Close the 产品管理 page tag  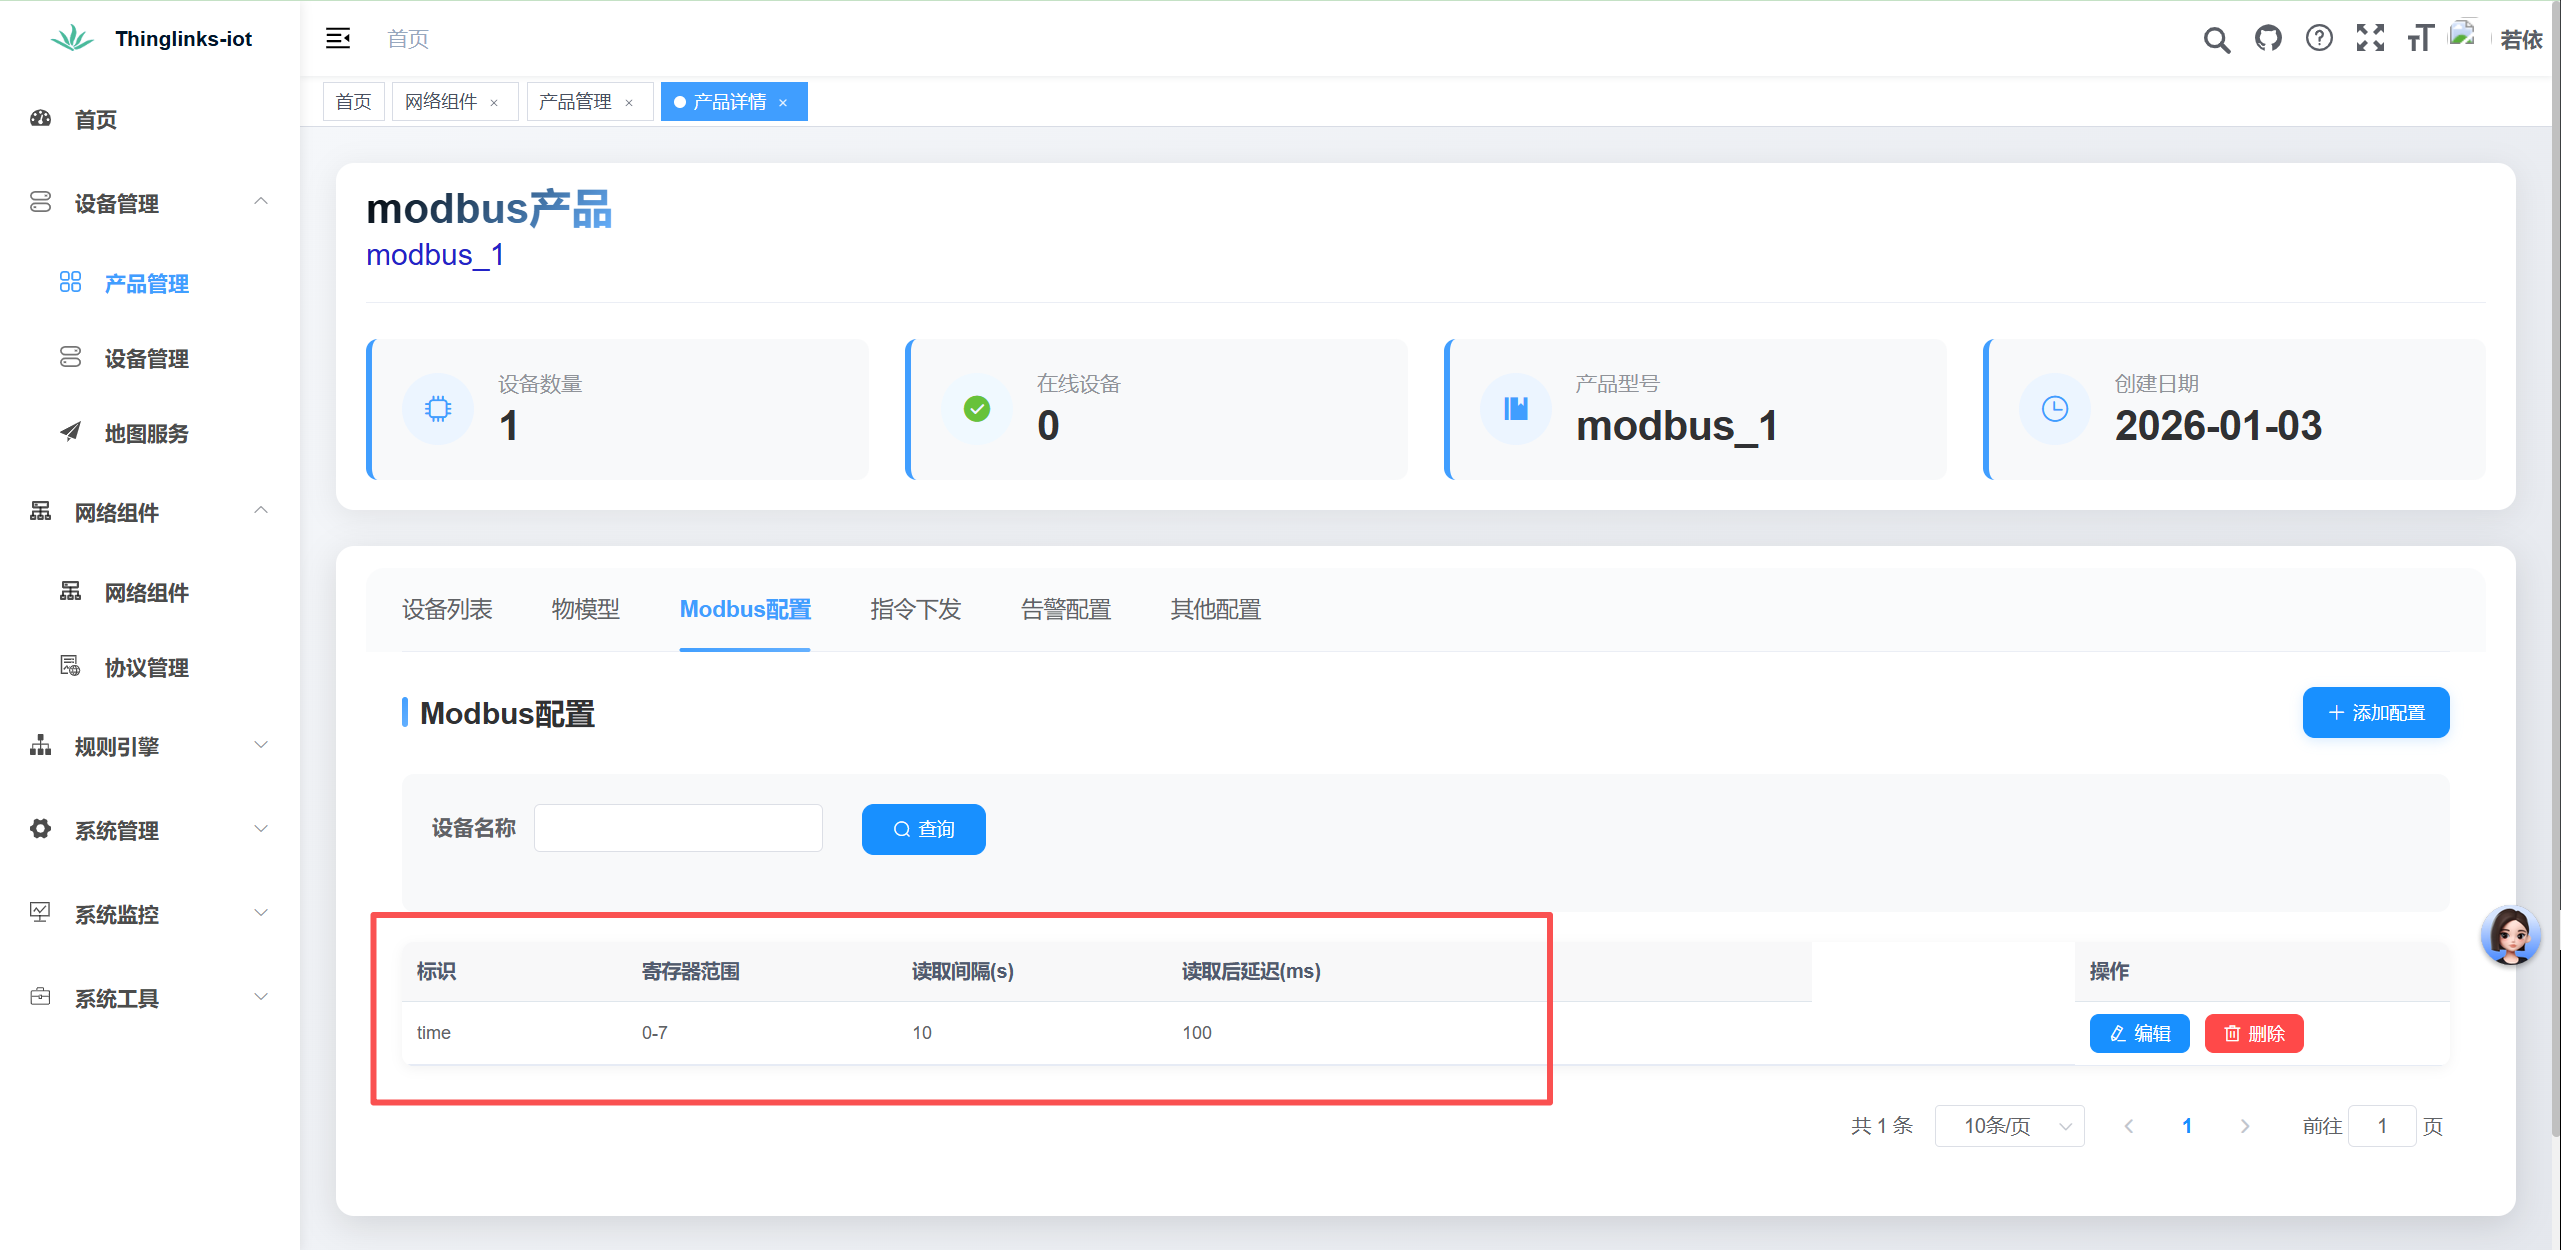point(629,103)
